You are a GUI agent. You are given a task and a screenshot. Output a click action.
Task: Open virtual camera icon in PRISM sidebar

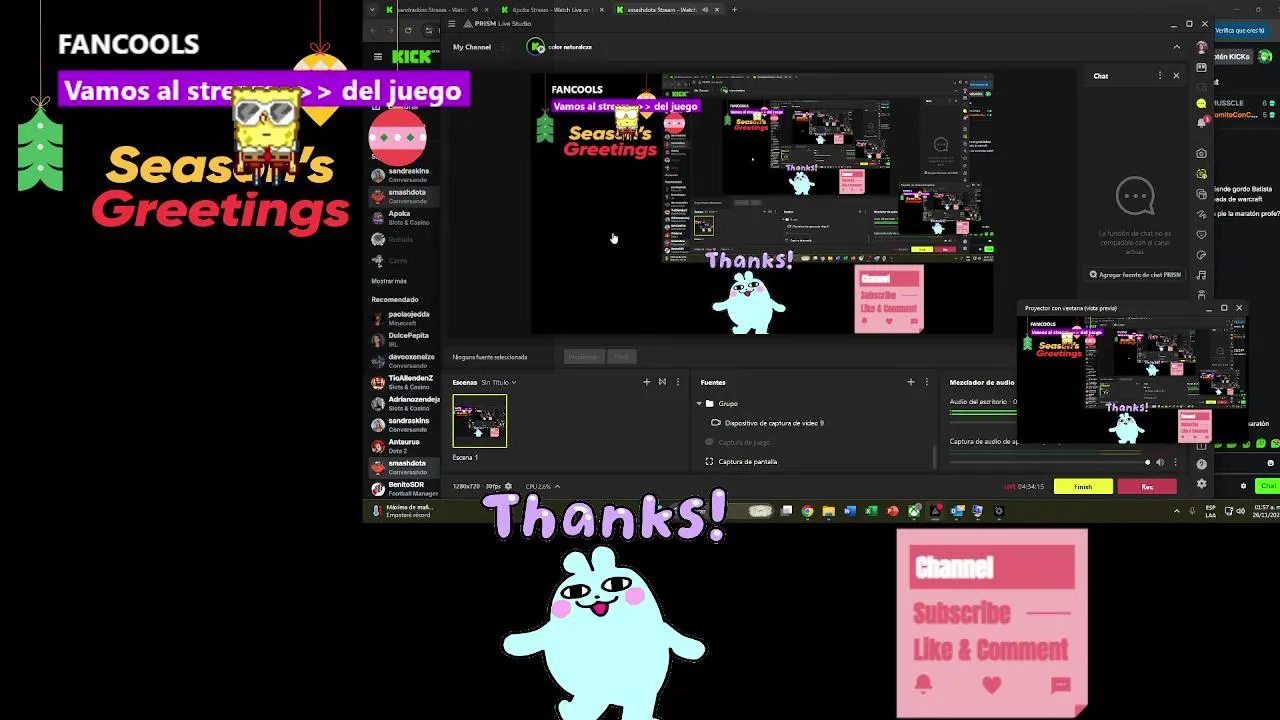1201,174
